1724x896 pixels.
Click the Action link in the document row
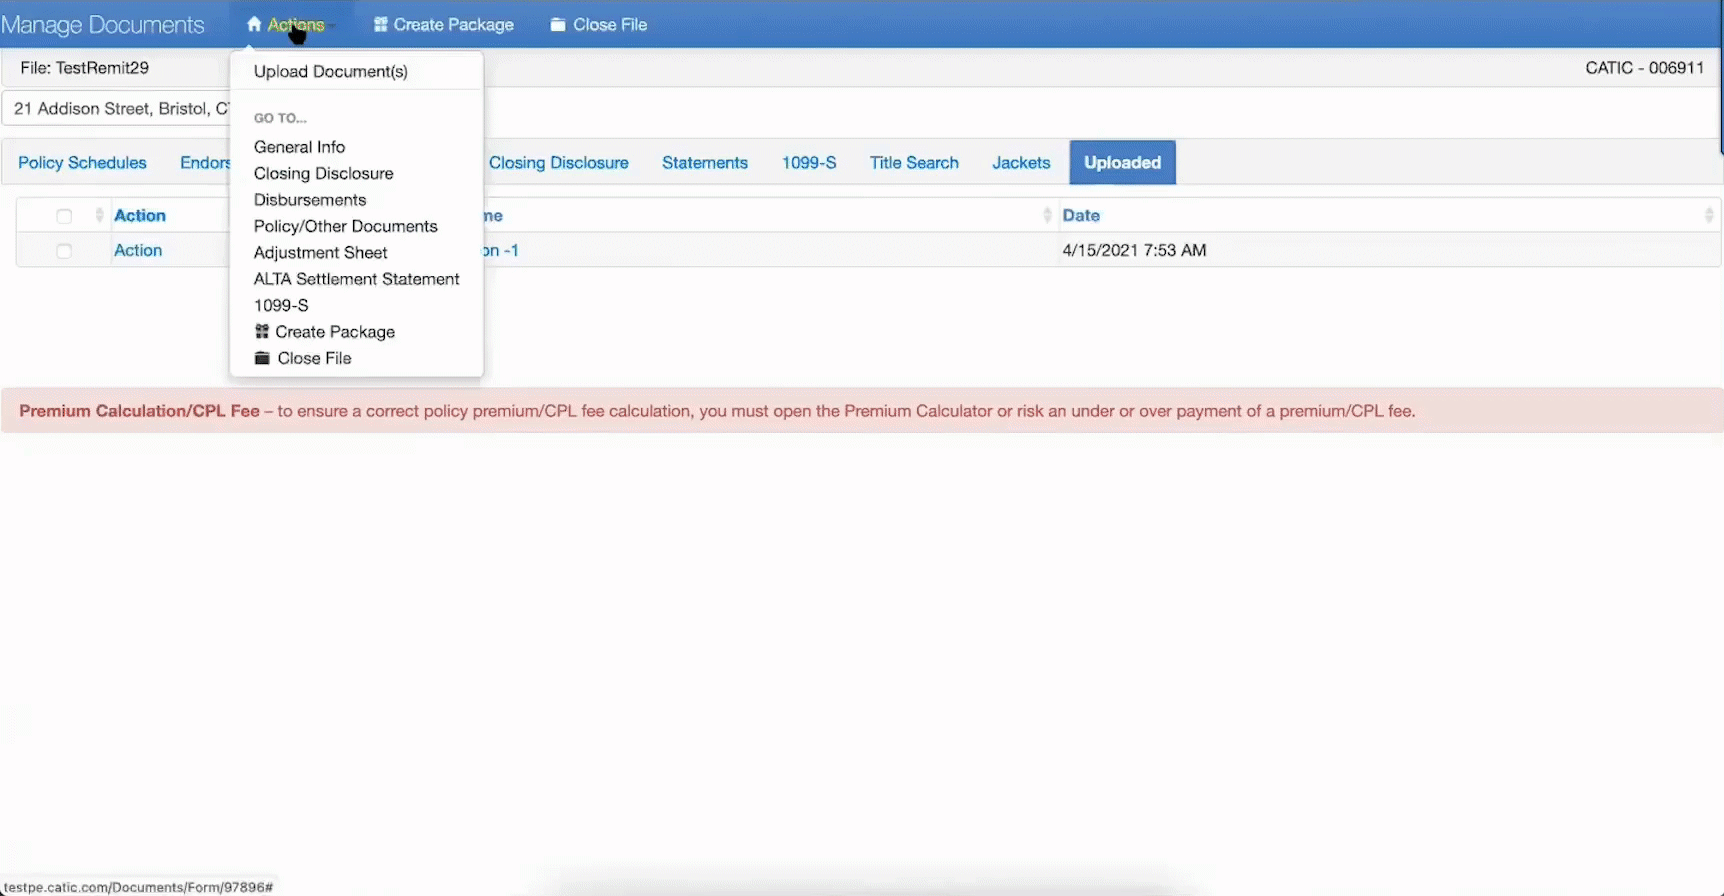138,250
